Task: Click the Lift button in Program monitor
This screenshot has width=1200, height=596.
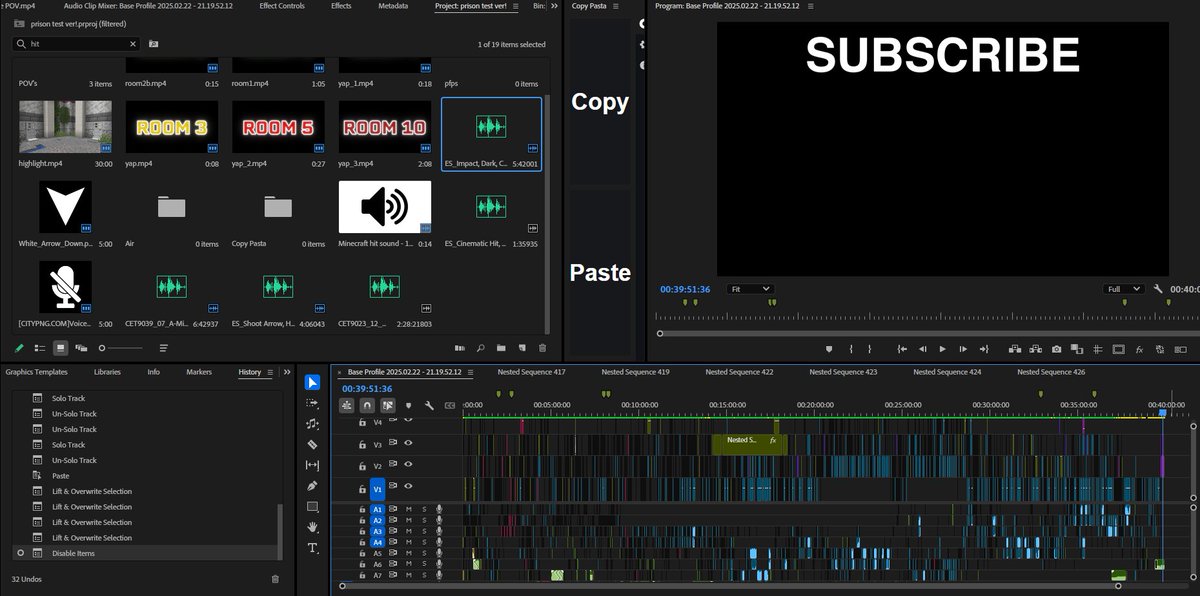Action: coord(1015,349)
